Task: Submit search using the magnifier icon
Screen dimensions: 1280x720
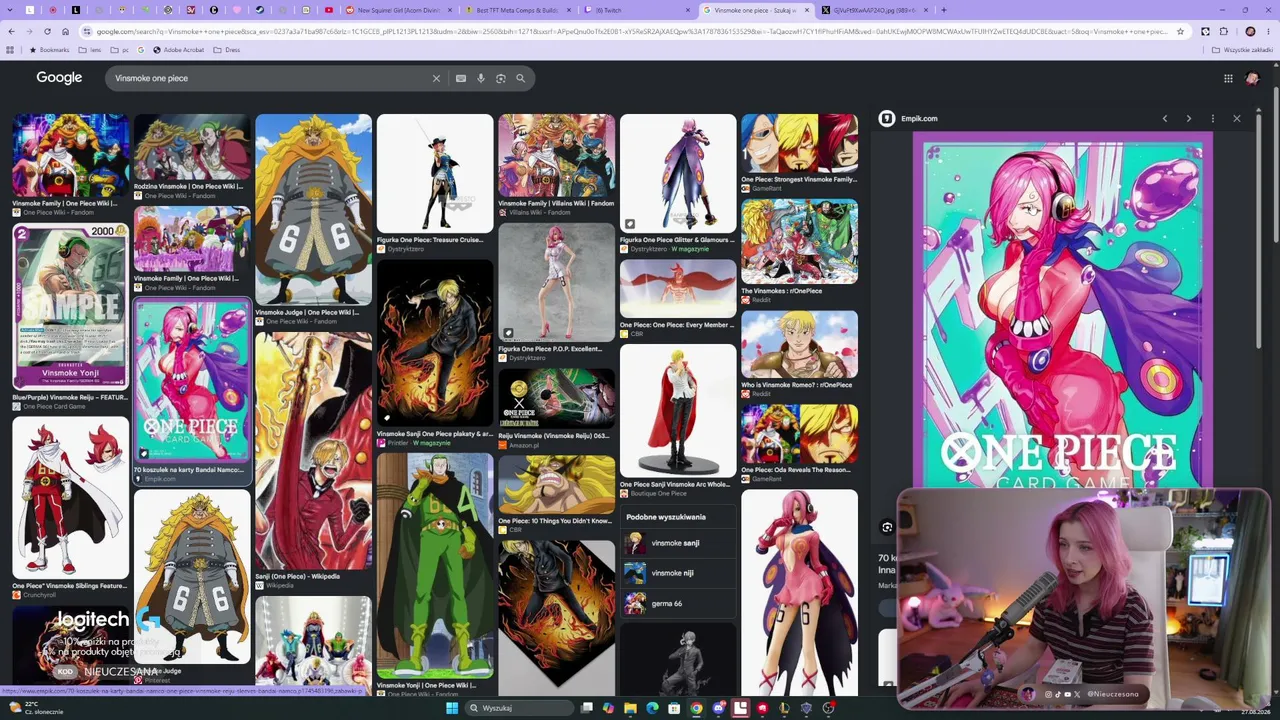Action: tap(520, 78)
